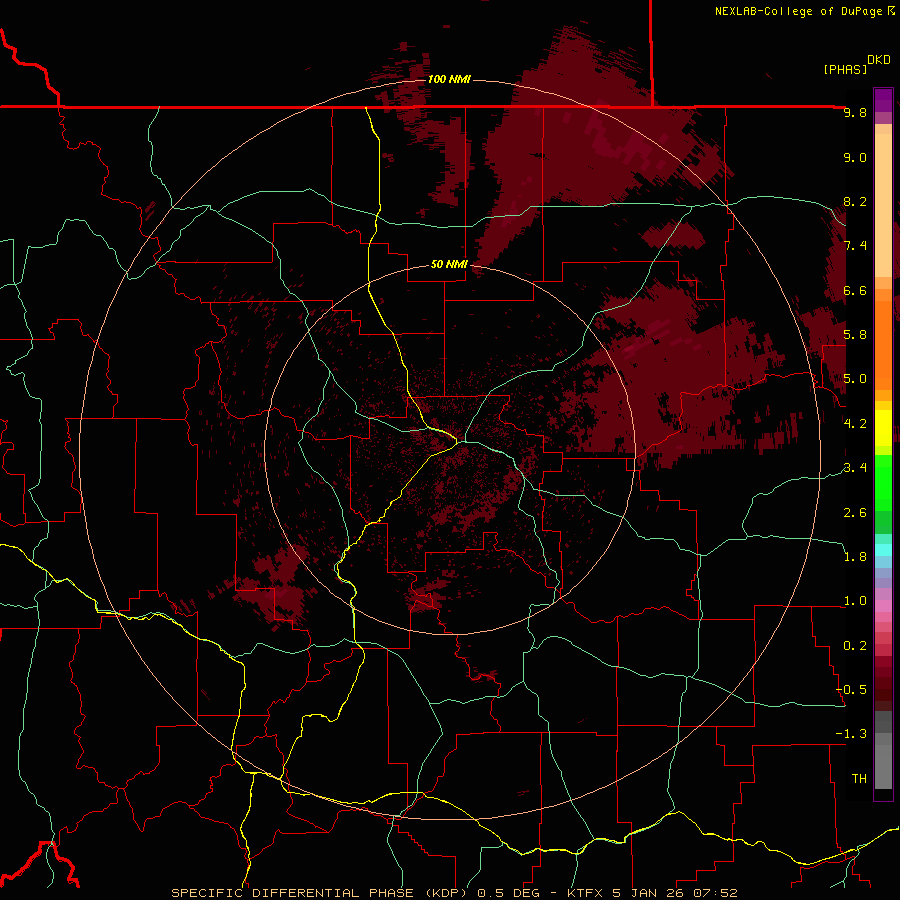The height and width of the screenshot is (900, 900).
Task: Click the KTFX radar site identifier
Action: click(x=586, y=893)
